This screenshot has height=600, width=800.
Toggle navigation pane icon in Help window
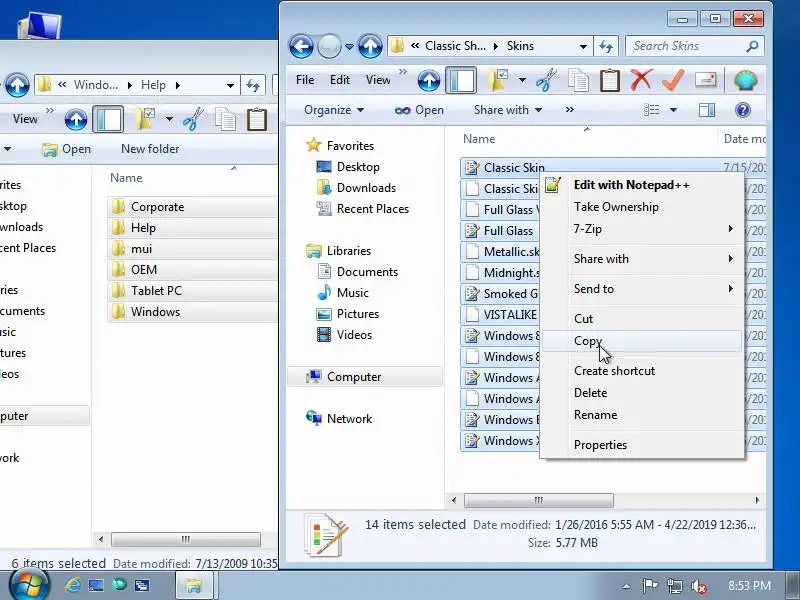[x=108, y=119]
